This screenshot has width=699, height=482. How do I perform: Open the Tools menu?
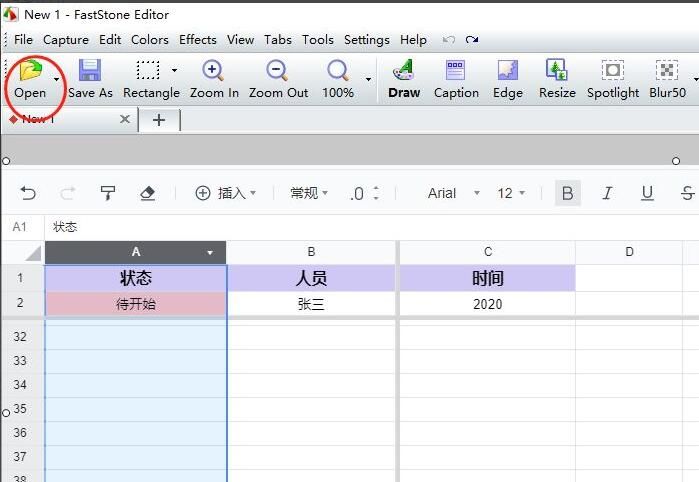coord(318,40)
